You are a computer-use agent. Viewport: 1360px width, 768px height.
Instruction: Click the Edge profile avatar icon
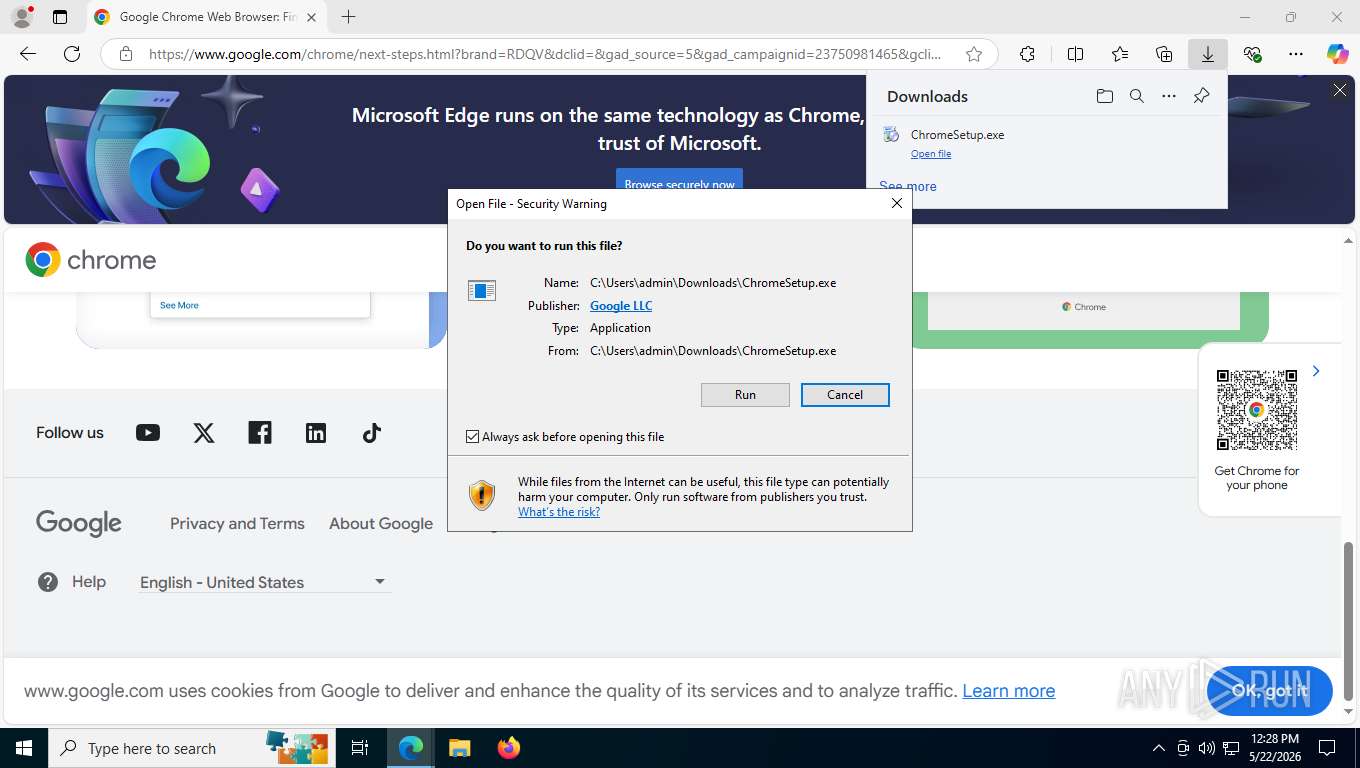click(x=21, y=17)
